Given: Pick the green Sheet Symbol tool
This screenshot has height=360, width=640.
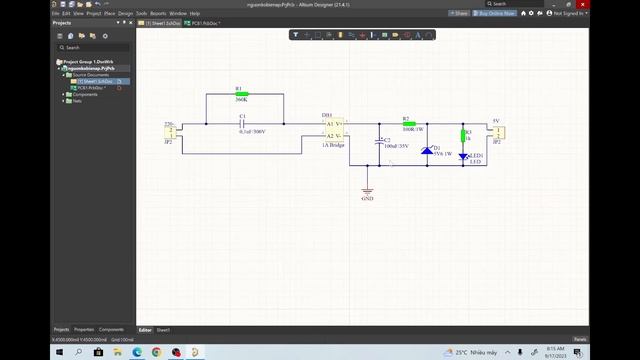Looking at the screenshot, I should (x=384, y=35).
